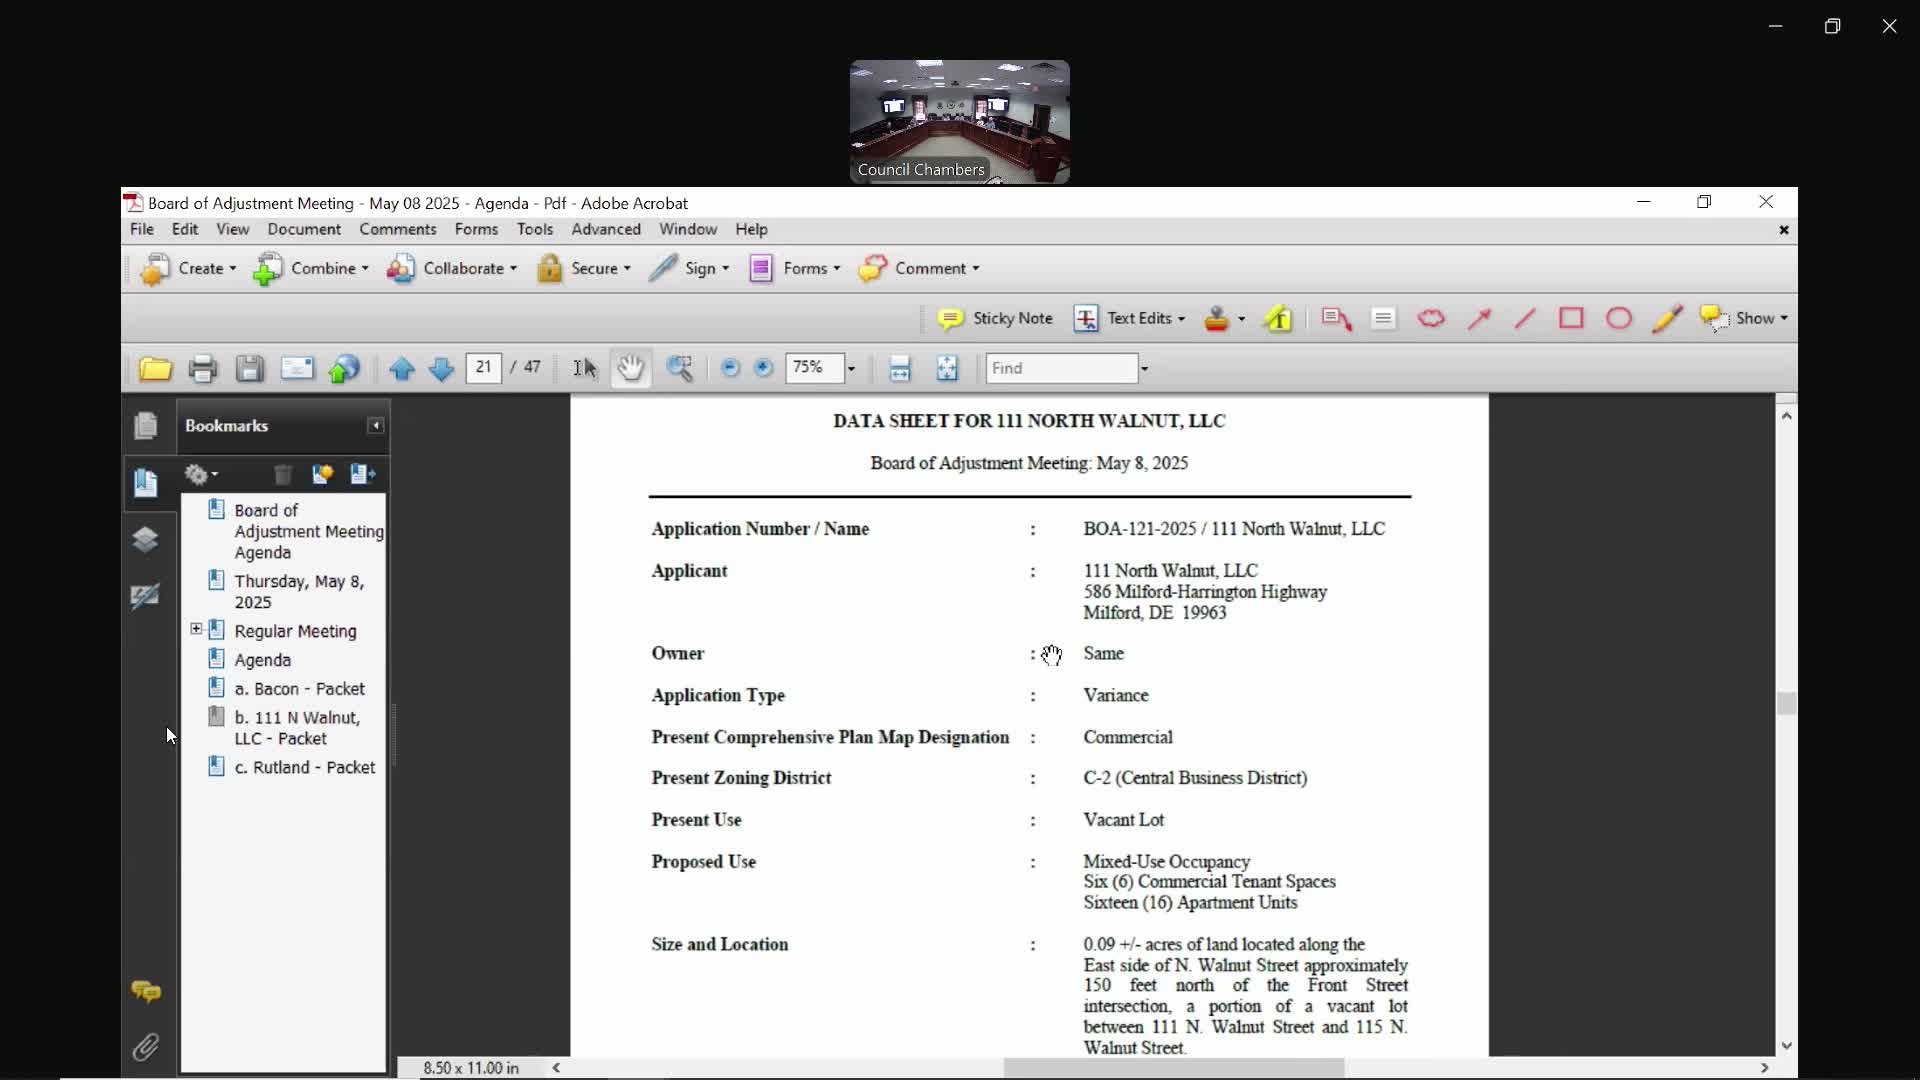Toggle the Comments list panel

point(146,992)
